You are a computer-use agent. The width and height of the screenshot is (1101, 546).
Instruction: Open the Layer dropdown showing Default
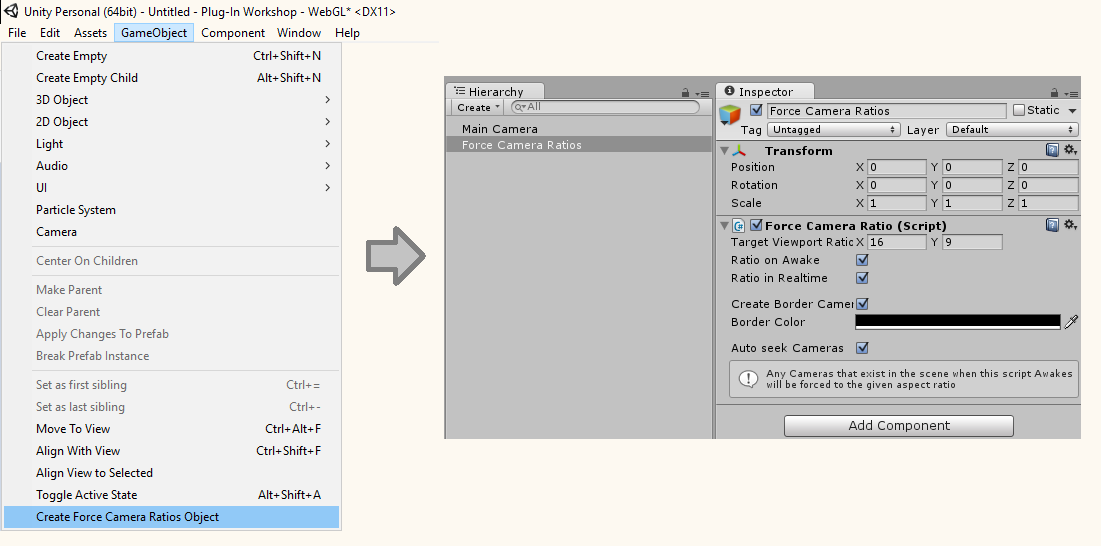1012,130
